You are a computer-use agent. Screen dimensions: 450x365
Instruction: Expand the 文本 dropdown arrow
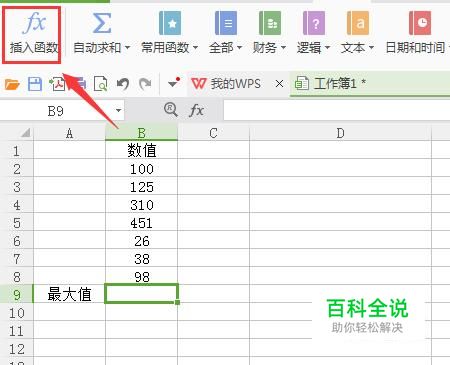click(x=371, y=48)
